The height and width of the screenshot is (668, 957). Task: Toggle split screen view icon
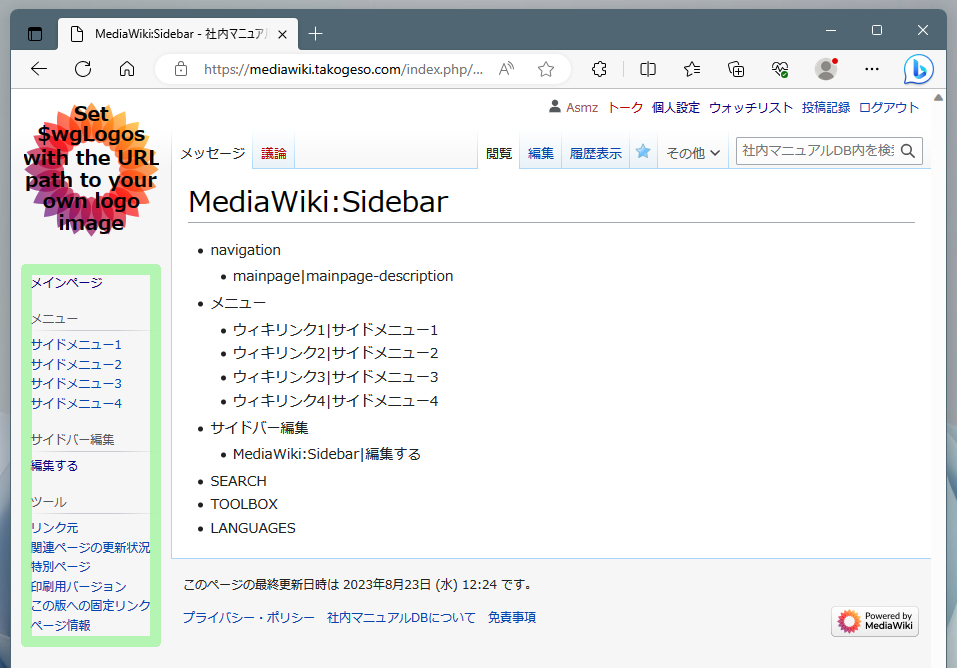[648, 69]
